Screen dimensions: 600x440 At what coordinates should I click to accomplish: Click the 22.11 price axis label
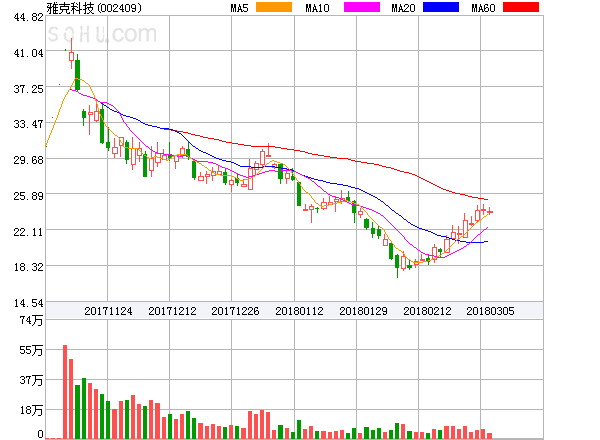tap(28, 232)
